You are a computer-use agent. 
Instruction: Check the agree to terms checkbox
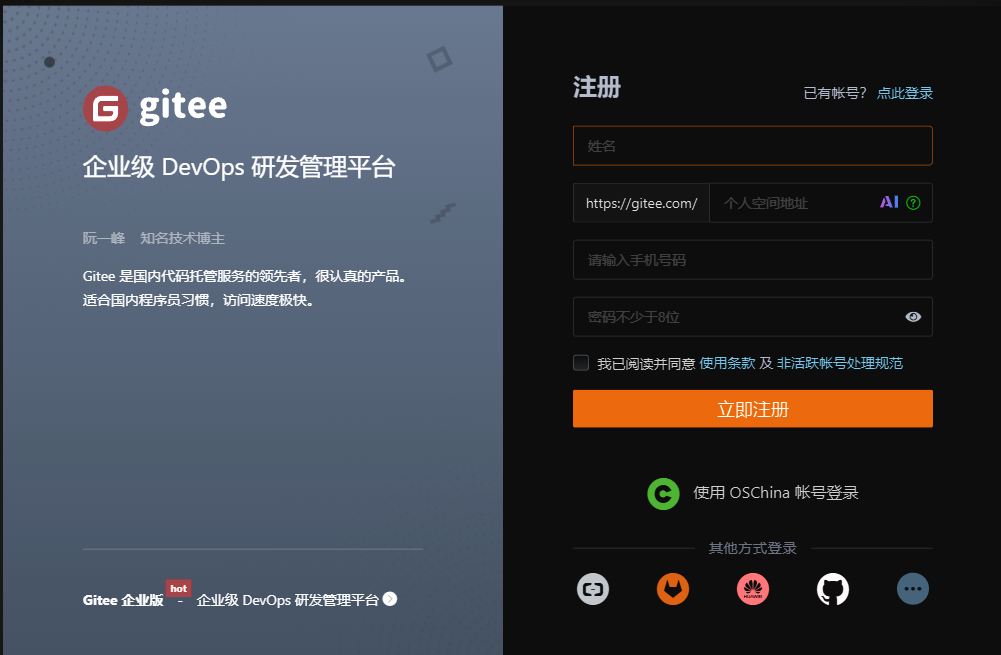tap(581, 363)
